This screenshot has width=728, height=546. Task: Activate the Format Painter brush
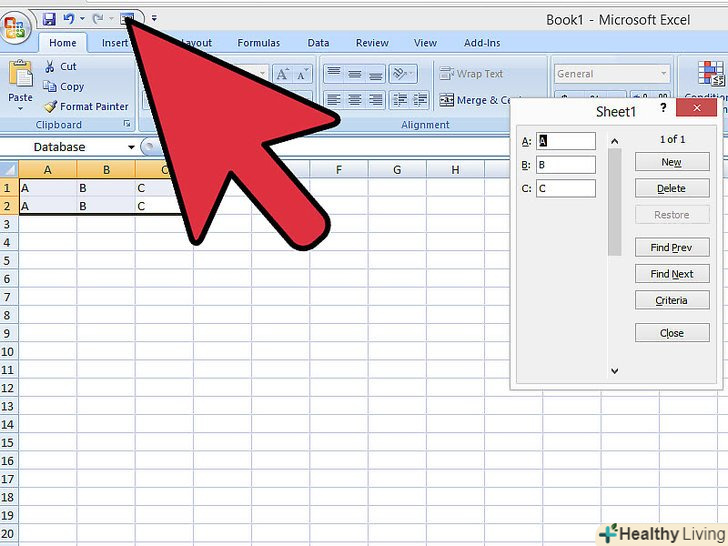click(86, 106)
